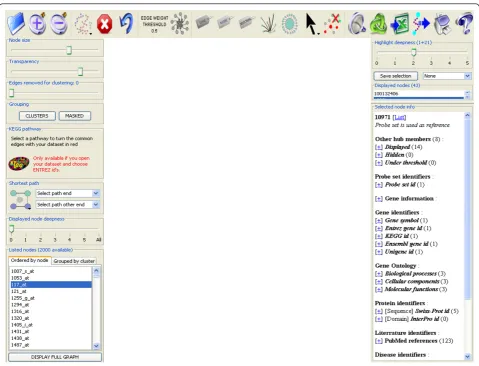Select the grass-like radial layout icon
Screen dimensions: 479x366
268,23
